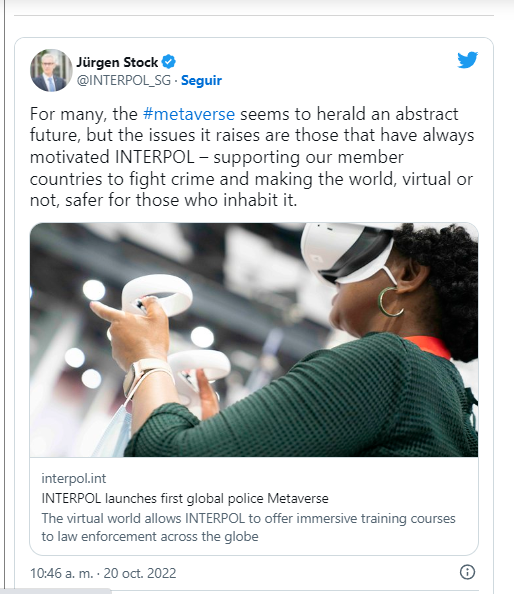Click Seguir to follow the account
Image resolution: width=514 pixels, height=594 pixels.
pyautogui.click(x=202, y=80)
